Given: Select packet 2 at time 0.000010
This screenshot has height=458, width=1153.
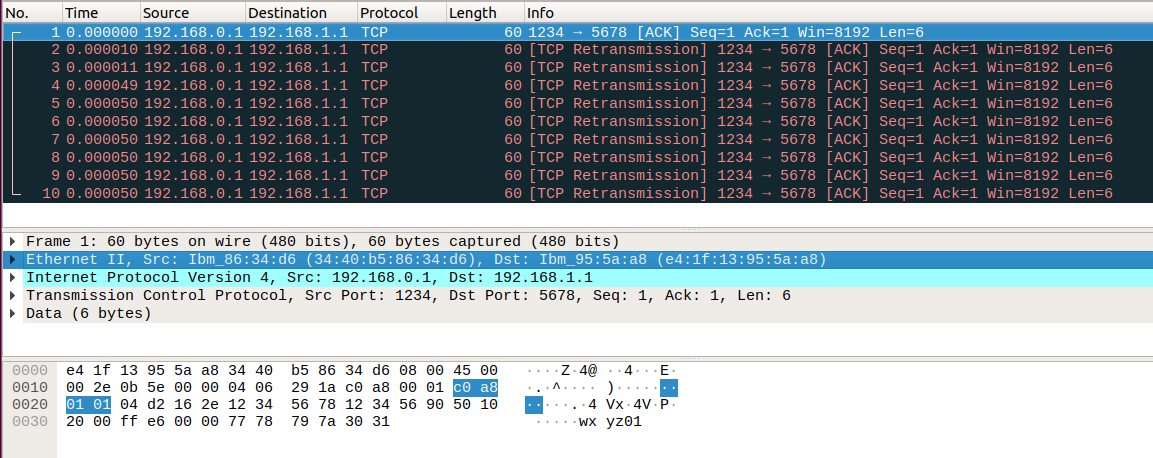Looking at the screenshot, I should (576, 50).
